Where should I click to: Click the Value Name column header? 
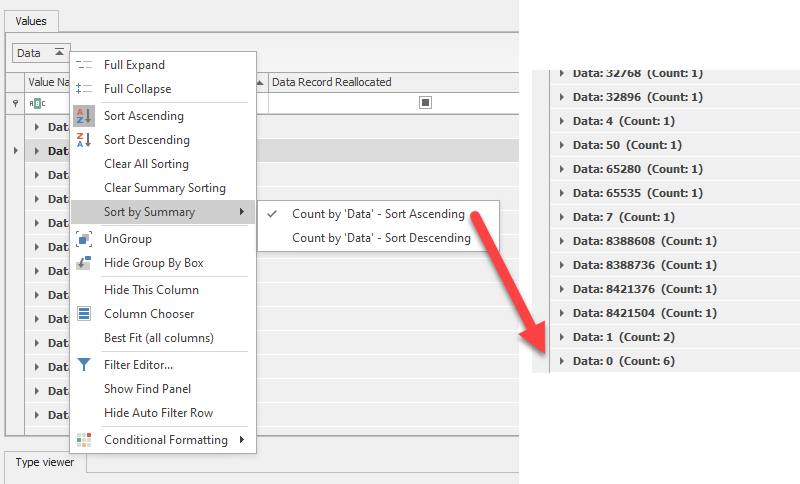click(47, 82)
